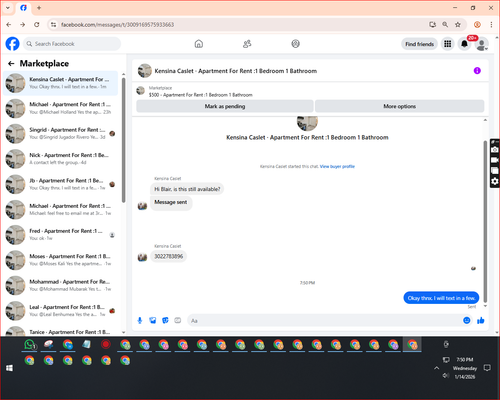Viewport: 500px width, 400px height.
Task: Record a voice clip with microphone icon
Action: pos(140,320)
